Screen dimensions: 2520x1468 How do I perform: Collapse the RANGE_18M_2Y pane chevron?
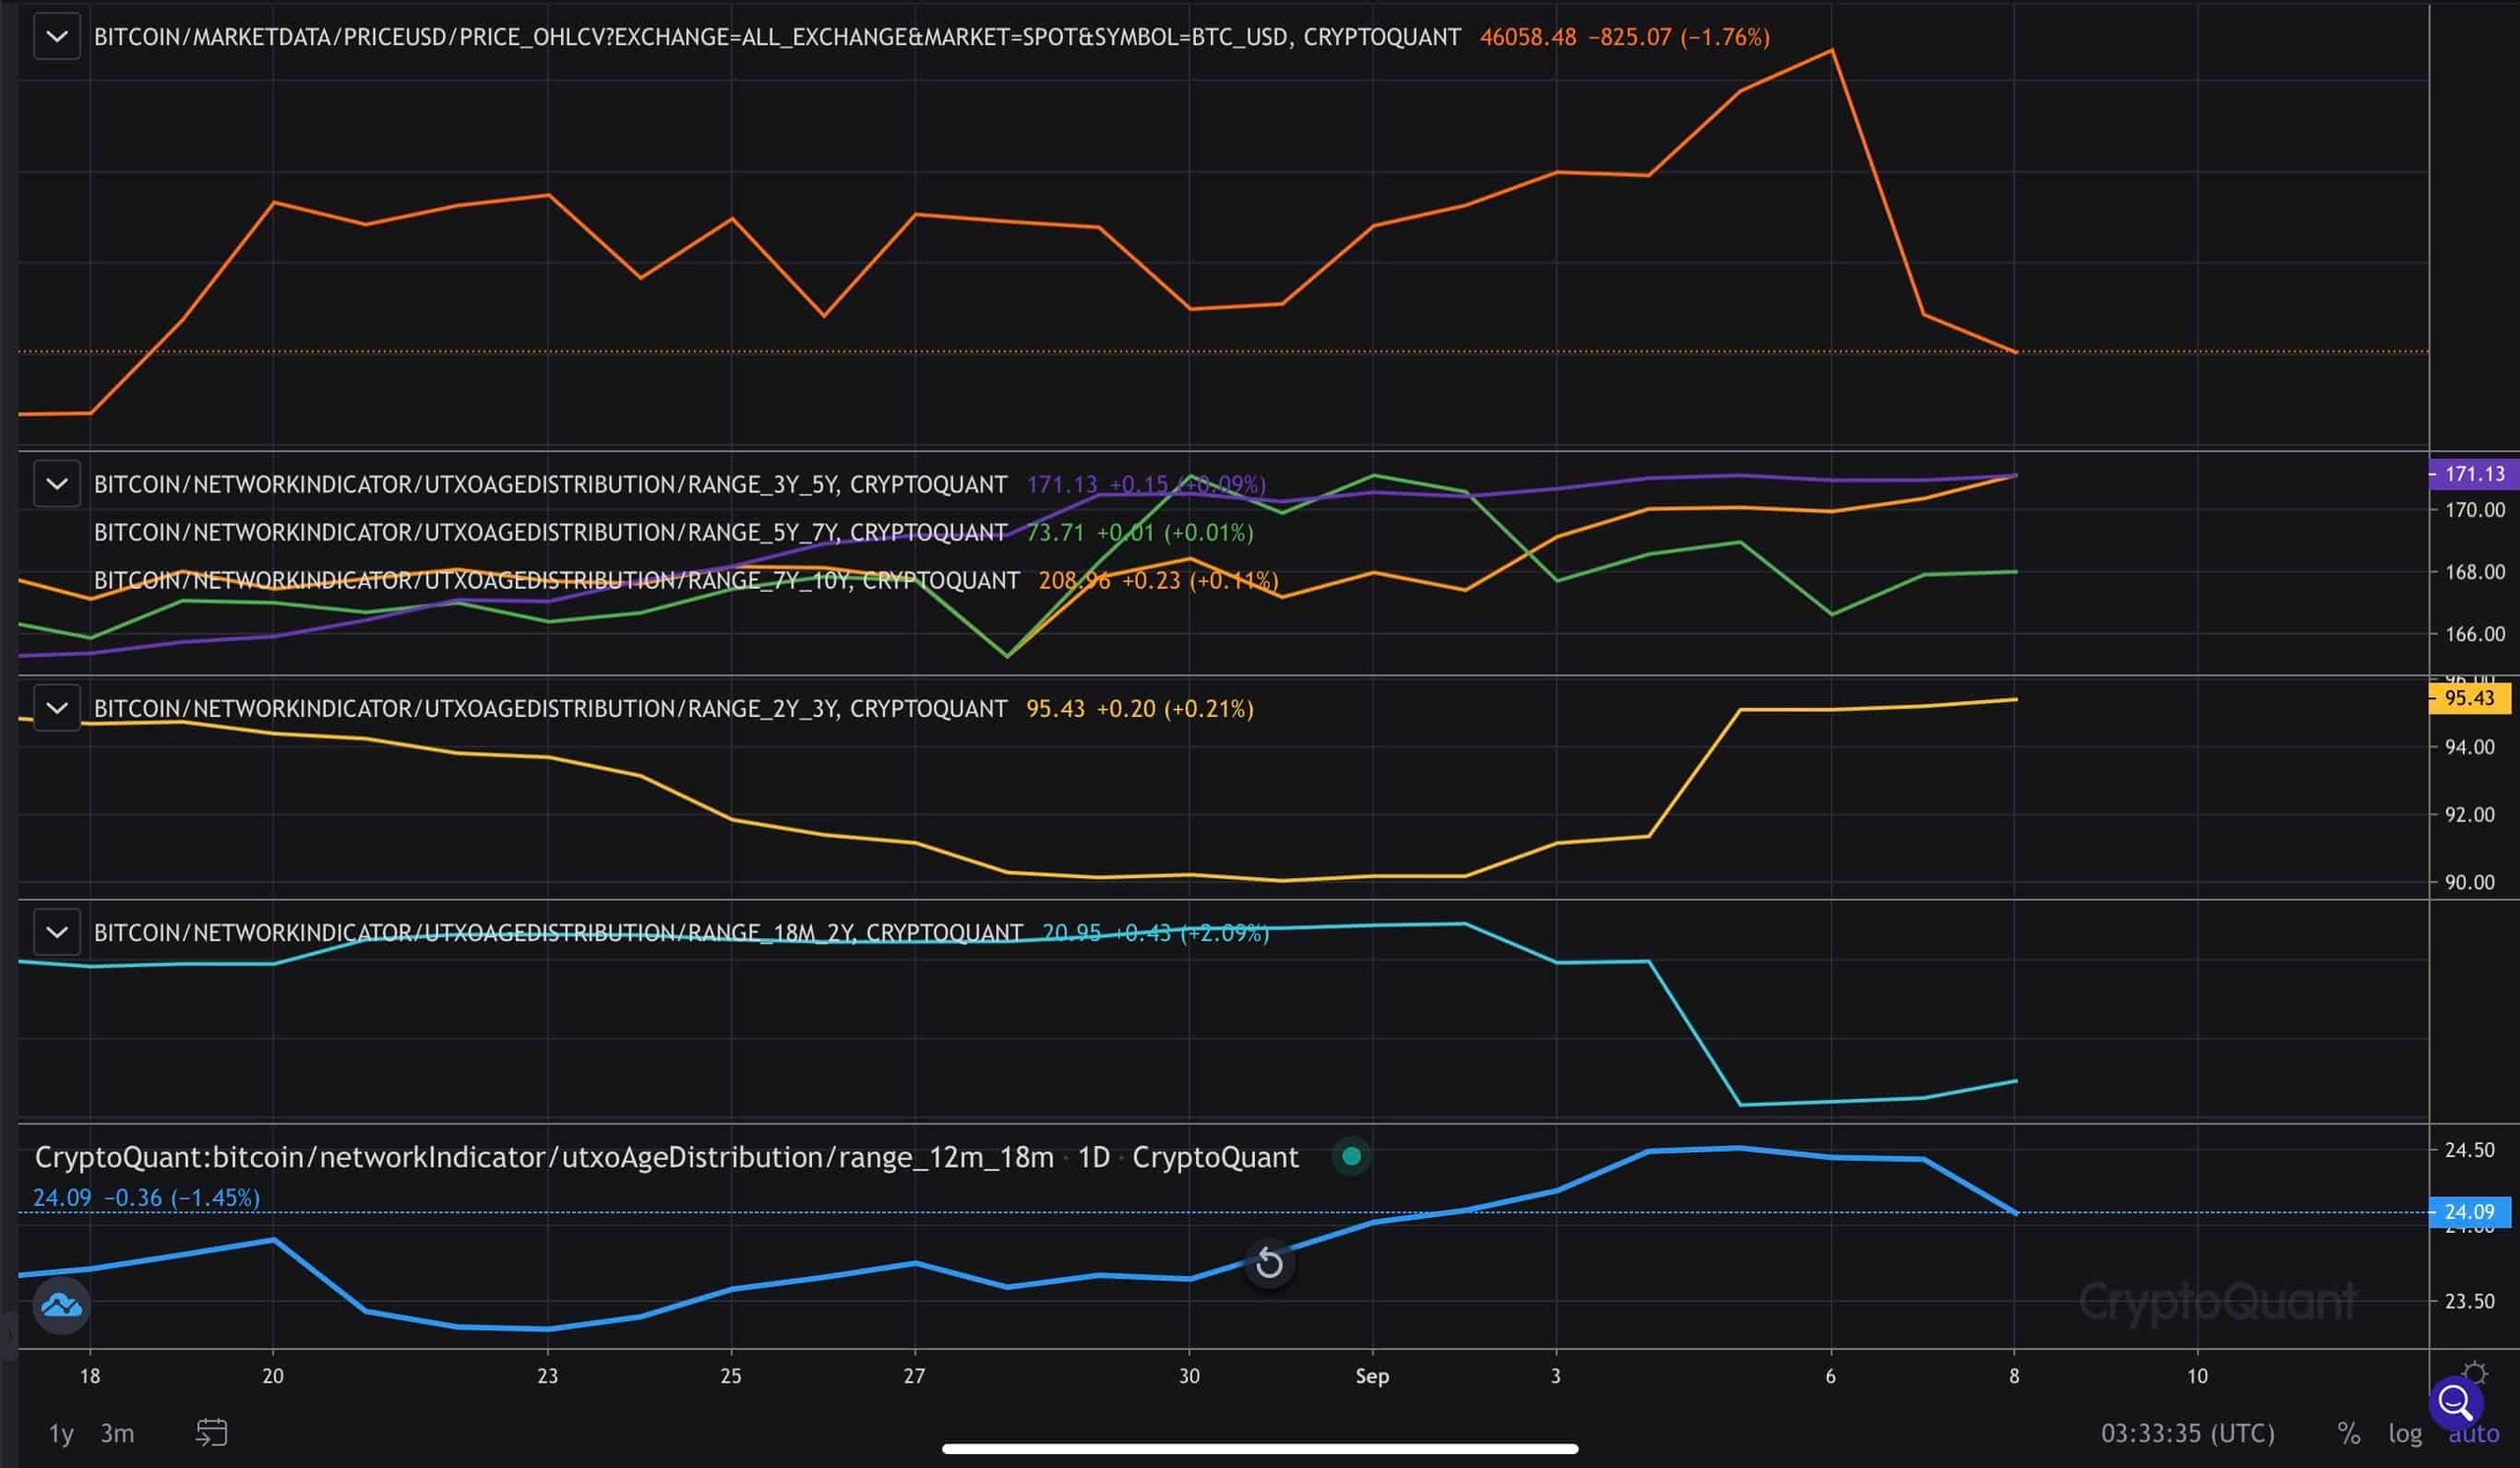(x=57, y=932)
